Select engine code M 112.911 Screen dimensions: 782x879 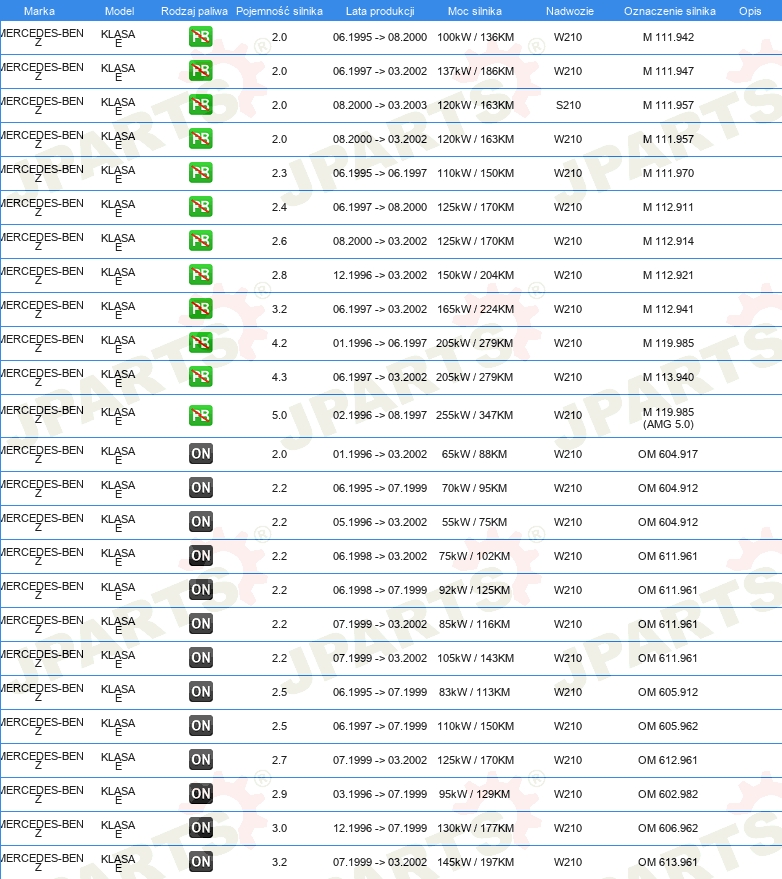coord(668,207)
